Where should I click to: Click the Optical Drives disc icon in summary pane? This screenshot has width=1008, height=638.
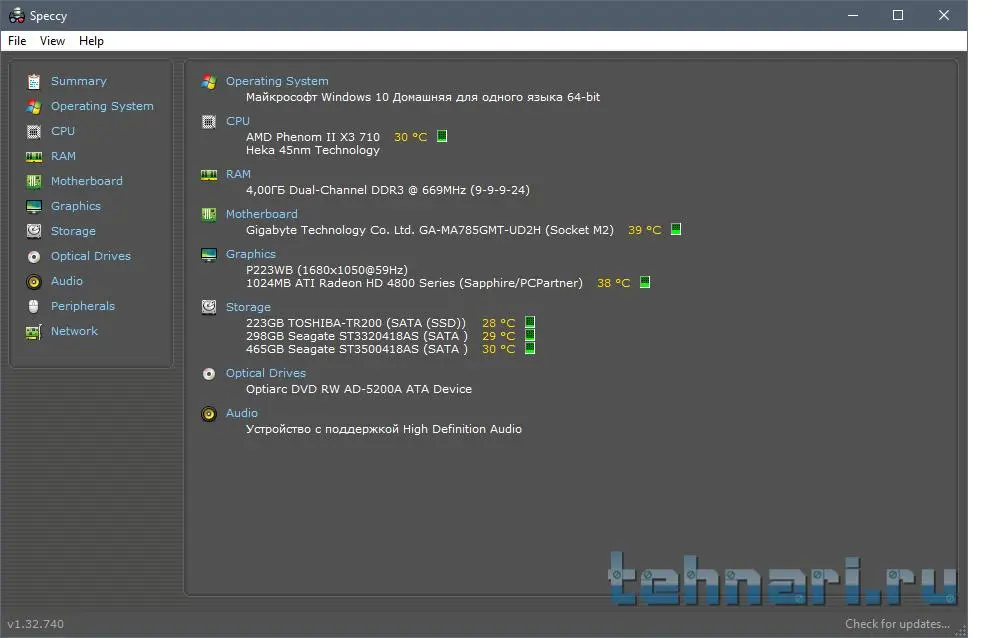click(x=209, y=374)
